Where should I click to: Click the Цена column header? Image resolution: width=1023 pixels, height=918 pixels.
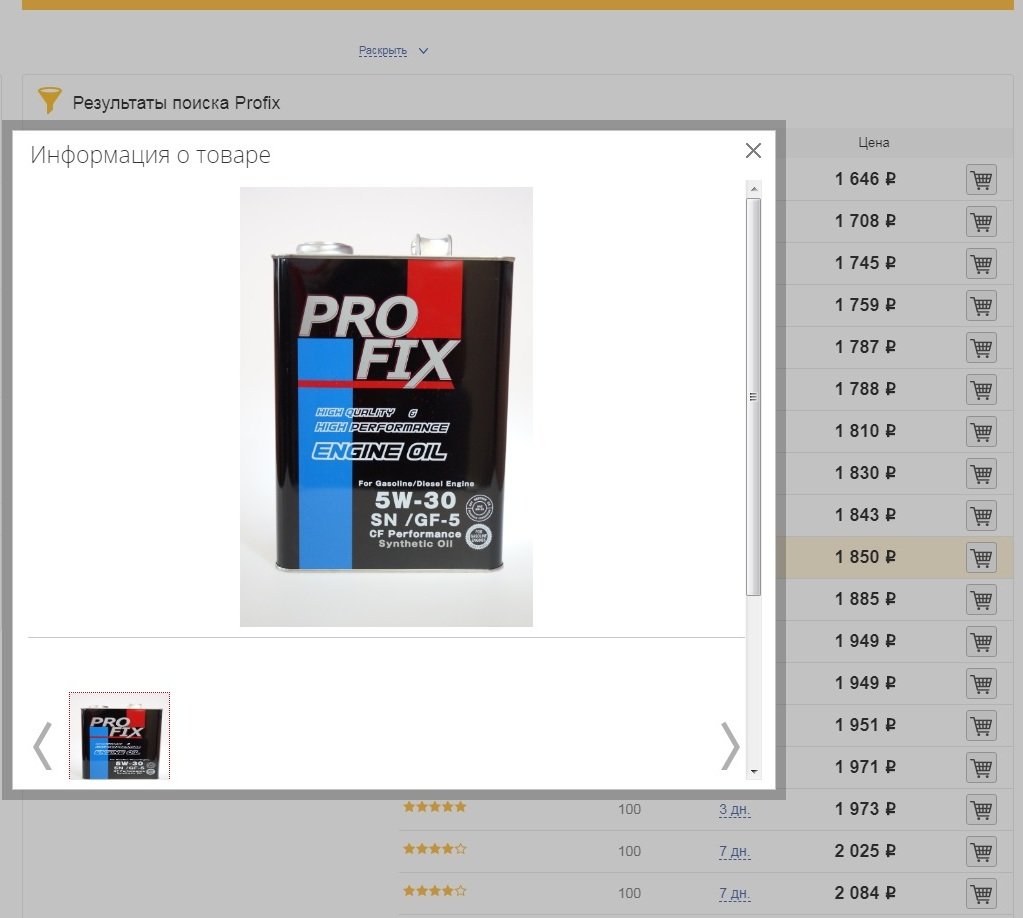[x=874, y=142]
